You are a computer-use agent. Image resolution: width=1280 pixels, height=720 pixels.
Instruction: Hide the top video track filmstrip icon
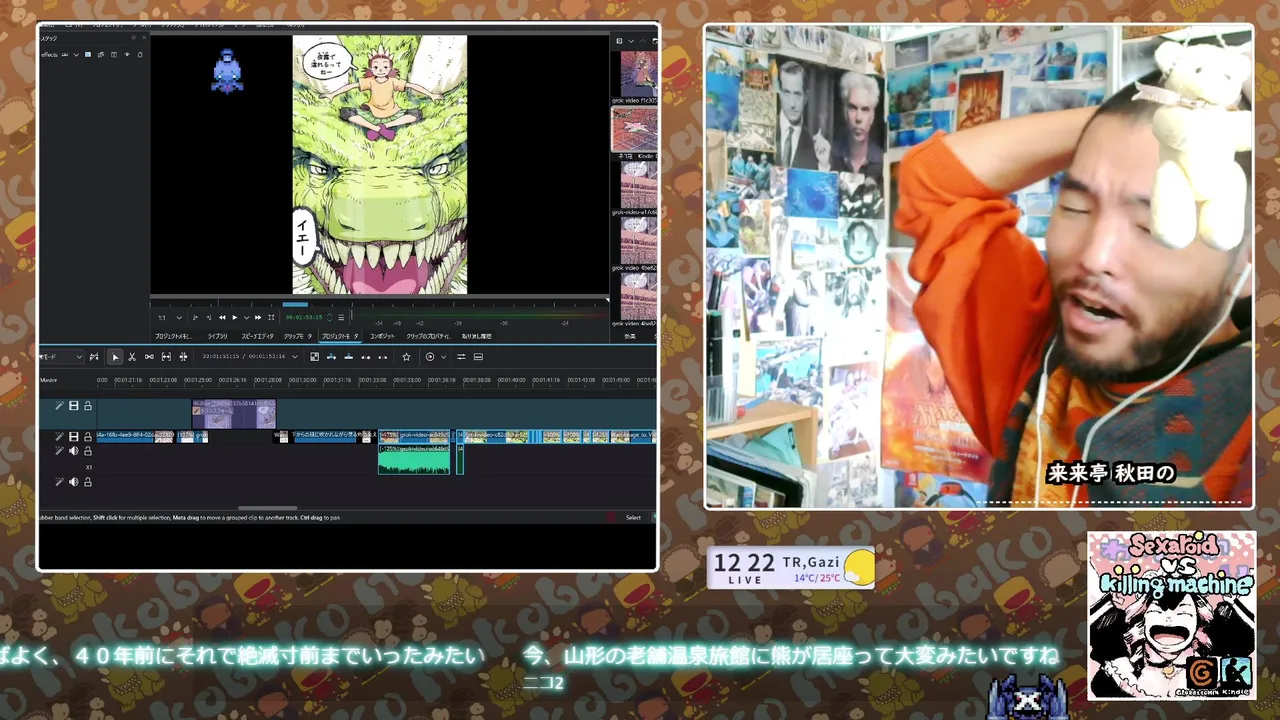(73, 406)
